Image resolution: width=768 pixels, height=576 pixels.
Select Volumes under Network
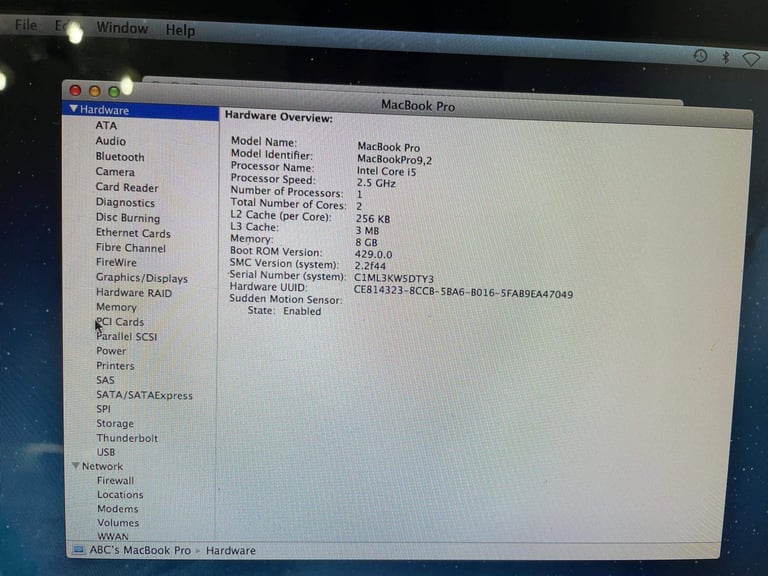[x=118, y=523]
